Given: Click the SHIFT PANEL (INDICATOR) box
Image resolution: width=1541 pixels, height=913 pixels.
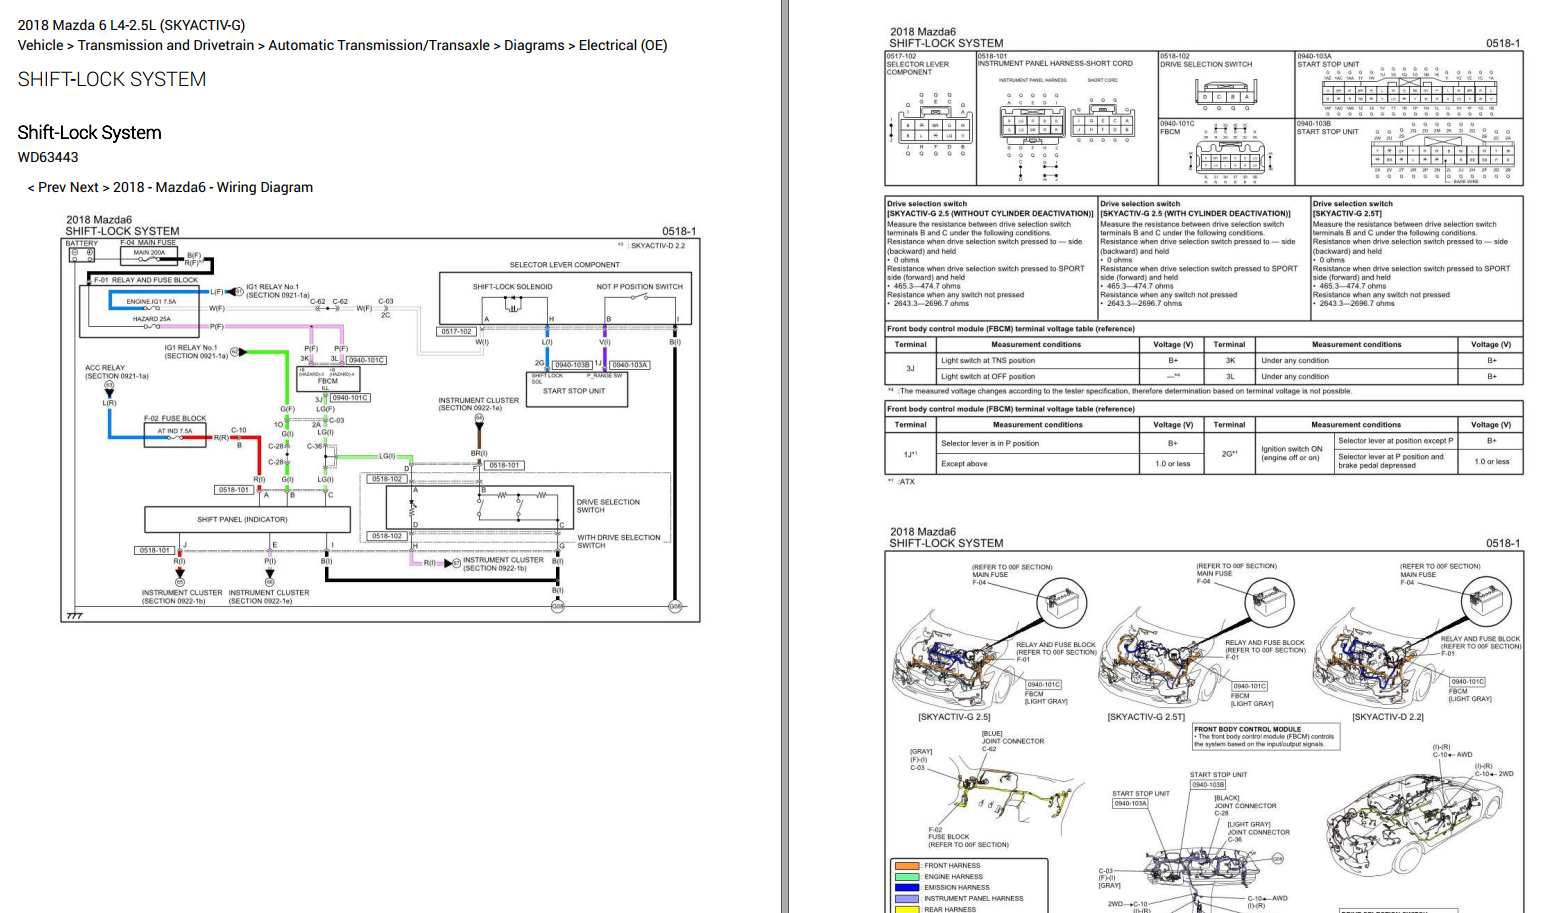Looking at the screenshot, I should pyautogui.click(x=247, y=519).
